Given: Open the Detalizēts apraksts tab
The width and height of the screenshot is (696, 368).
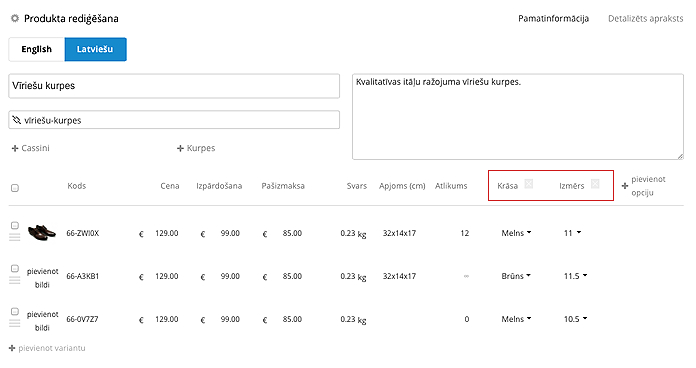Looking at the screenshot, I should [645, 19].
